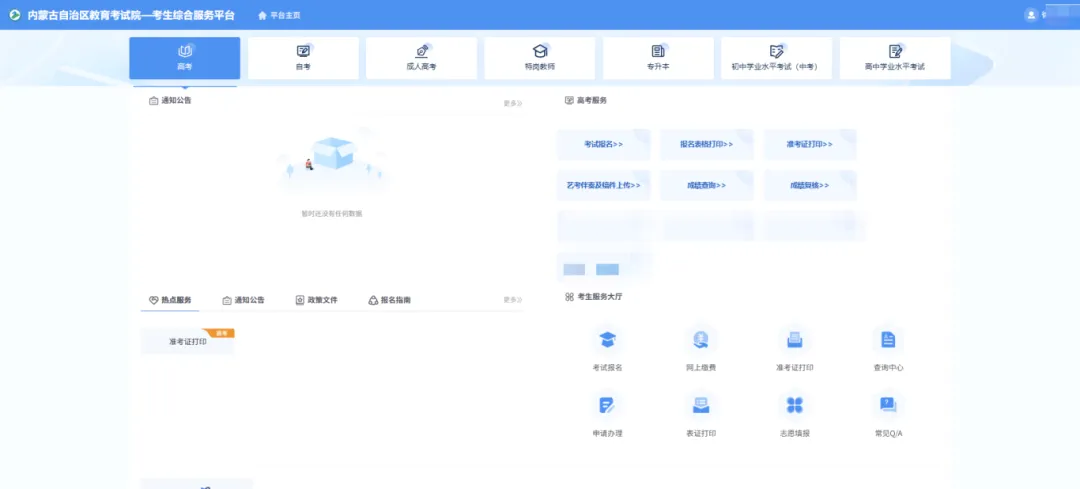The height and width of the screenshot is (489, 1080).
Task: Select the 申请办理 application icon
Action: 607,405
